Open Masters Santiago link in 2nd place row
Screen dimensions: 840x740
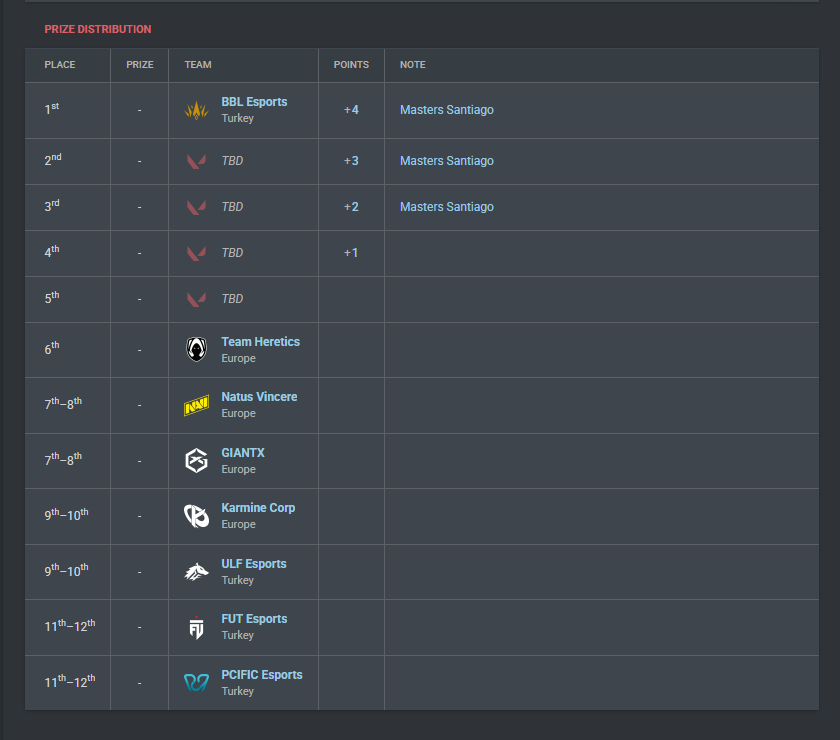click(x=447, y=161)
